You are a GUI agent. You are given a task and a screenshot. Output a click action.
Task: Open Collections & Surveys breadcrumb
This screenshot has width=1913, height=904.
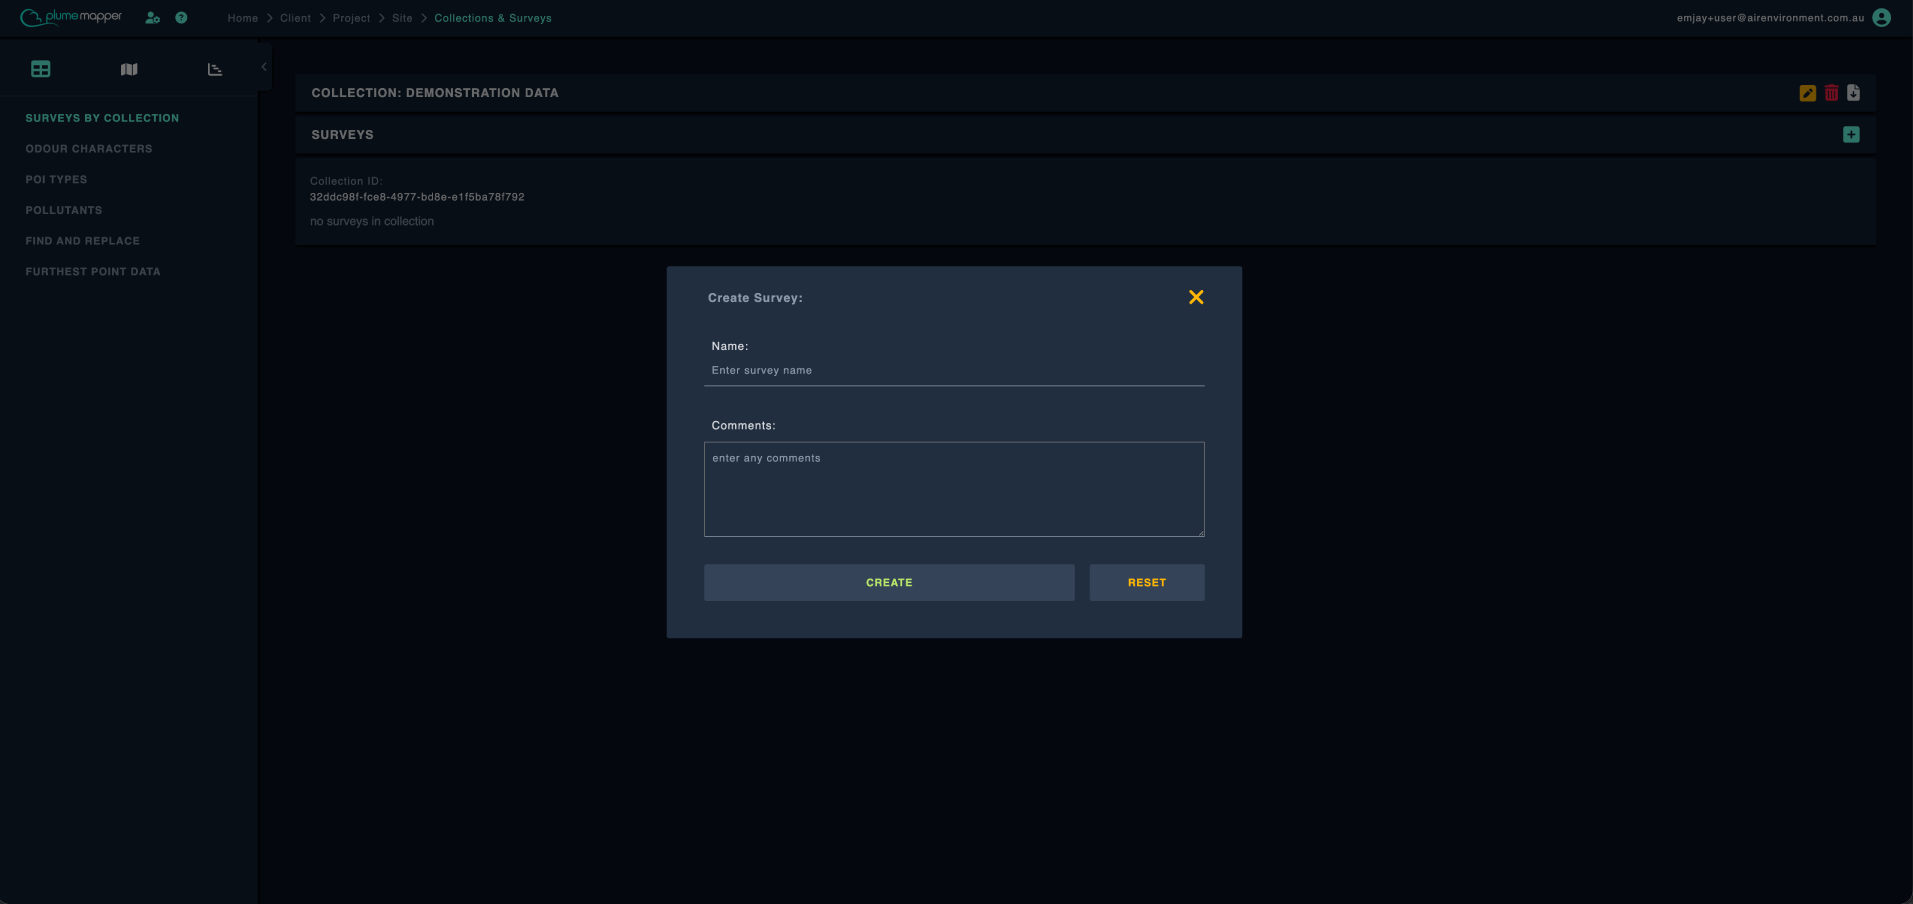pyautogui.click(x=493, y=18)
